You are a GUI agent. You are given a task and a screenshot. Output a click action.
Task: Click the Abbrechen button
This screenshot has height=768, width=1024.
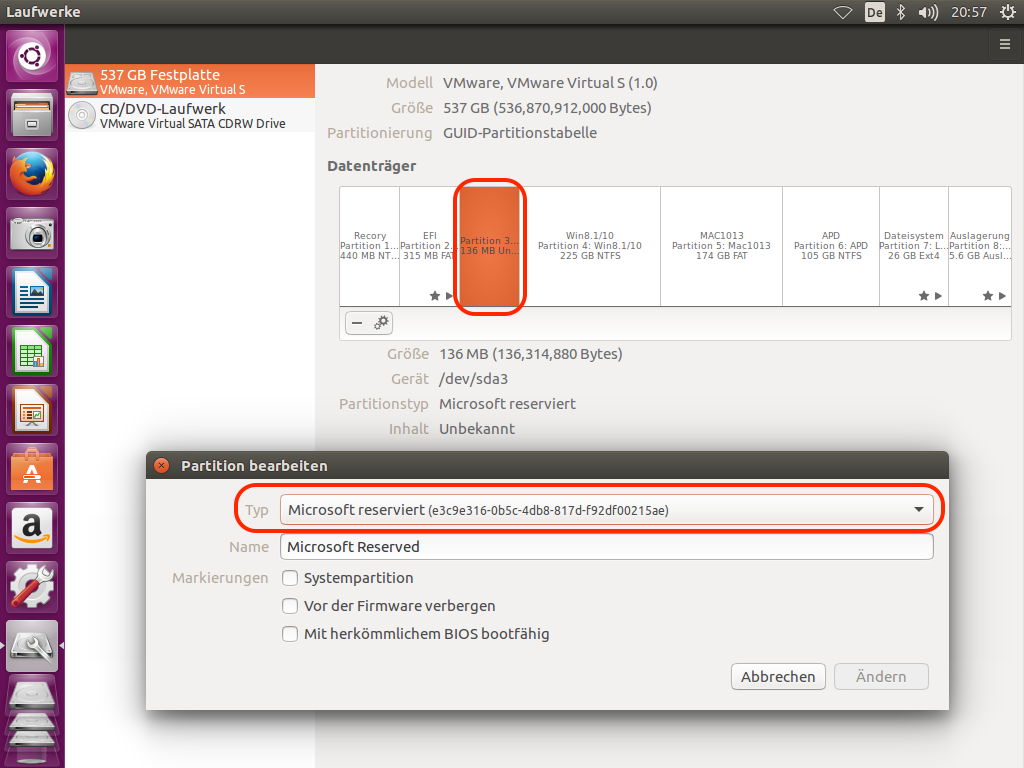coord(778,677)
